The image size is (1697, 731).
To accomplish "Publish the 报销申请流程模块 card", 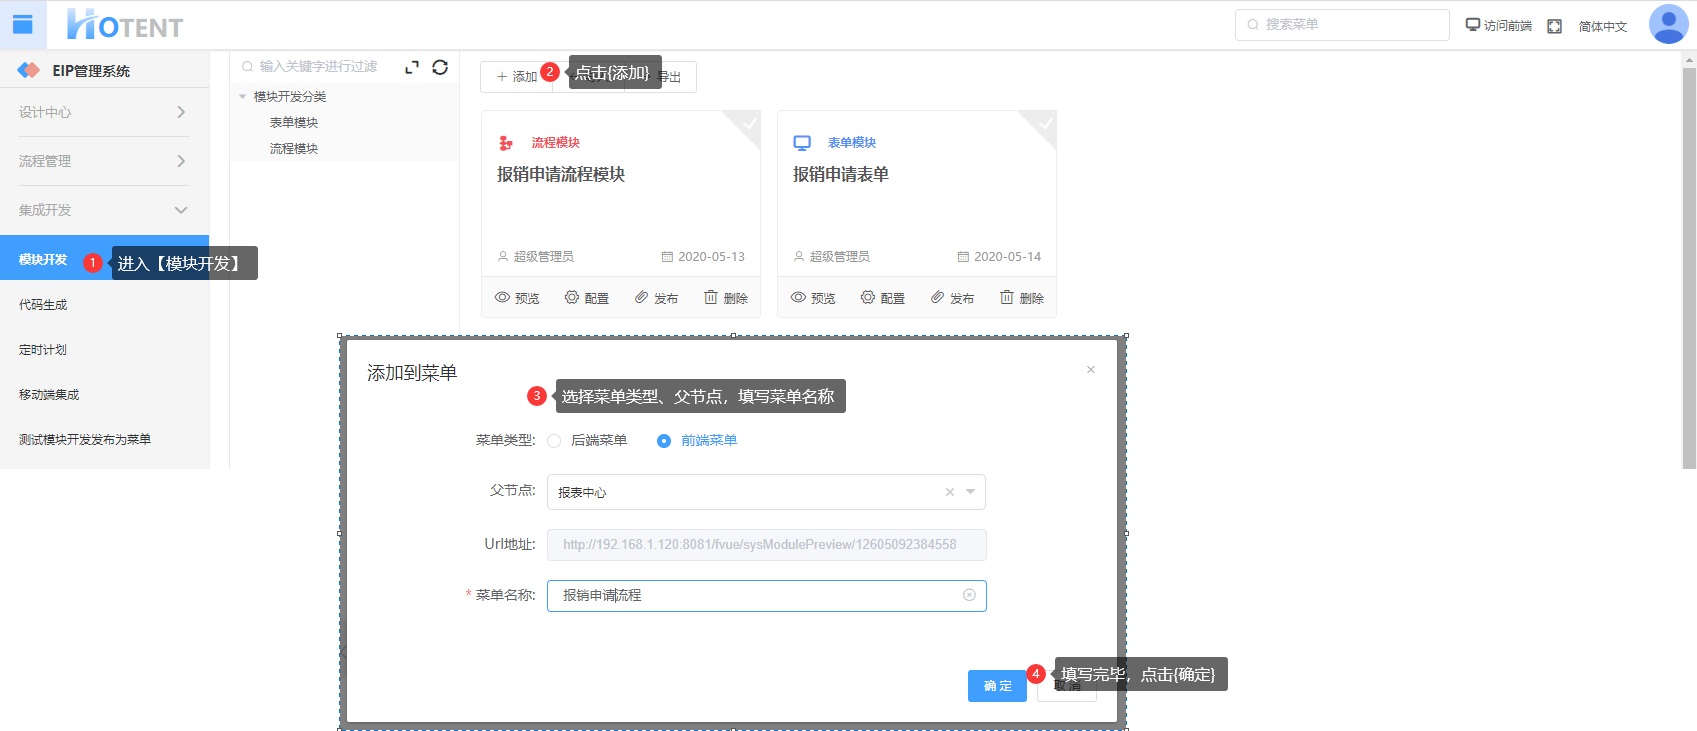I will pyautogui.click(x=656, y=298).
